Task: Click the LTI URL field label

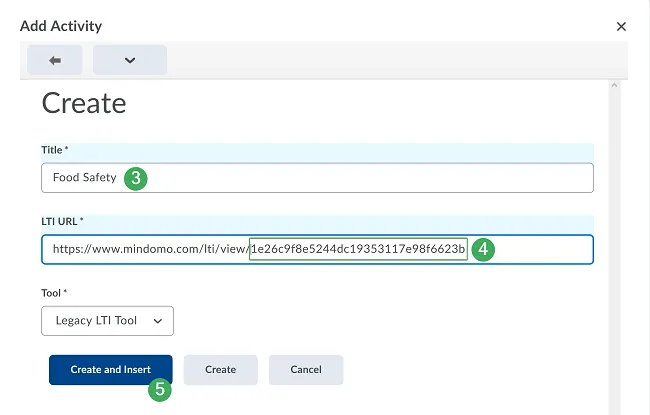Action: click(x=62, y=220)
